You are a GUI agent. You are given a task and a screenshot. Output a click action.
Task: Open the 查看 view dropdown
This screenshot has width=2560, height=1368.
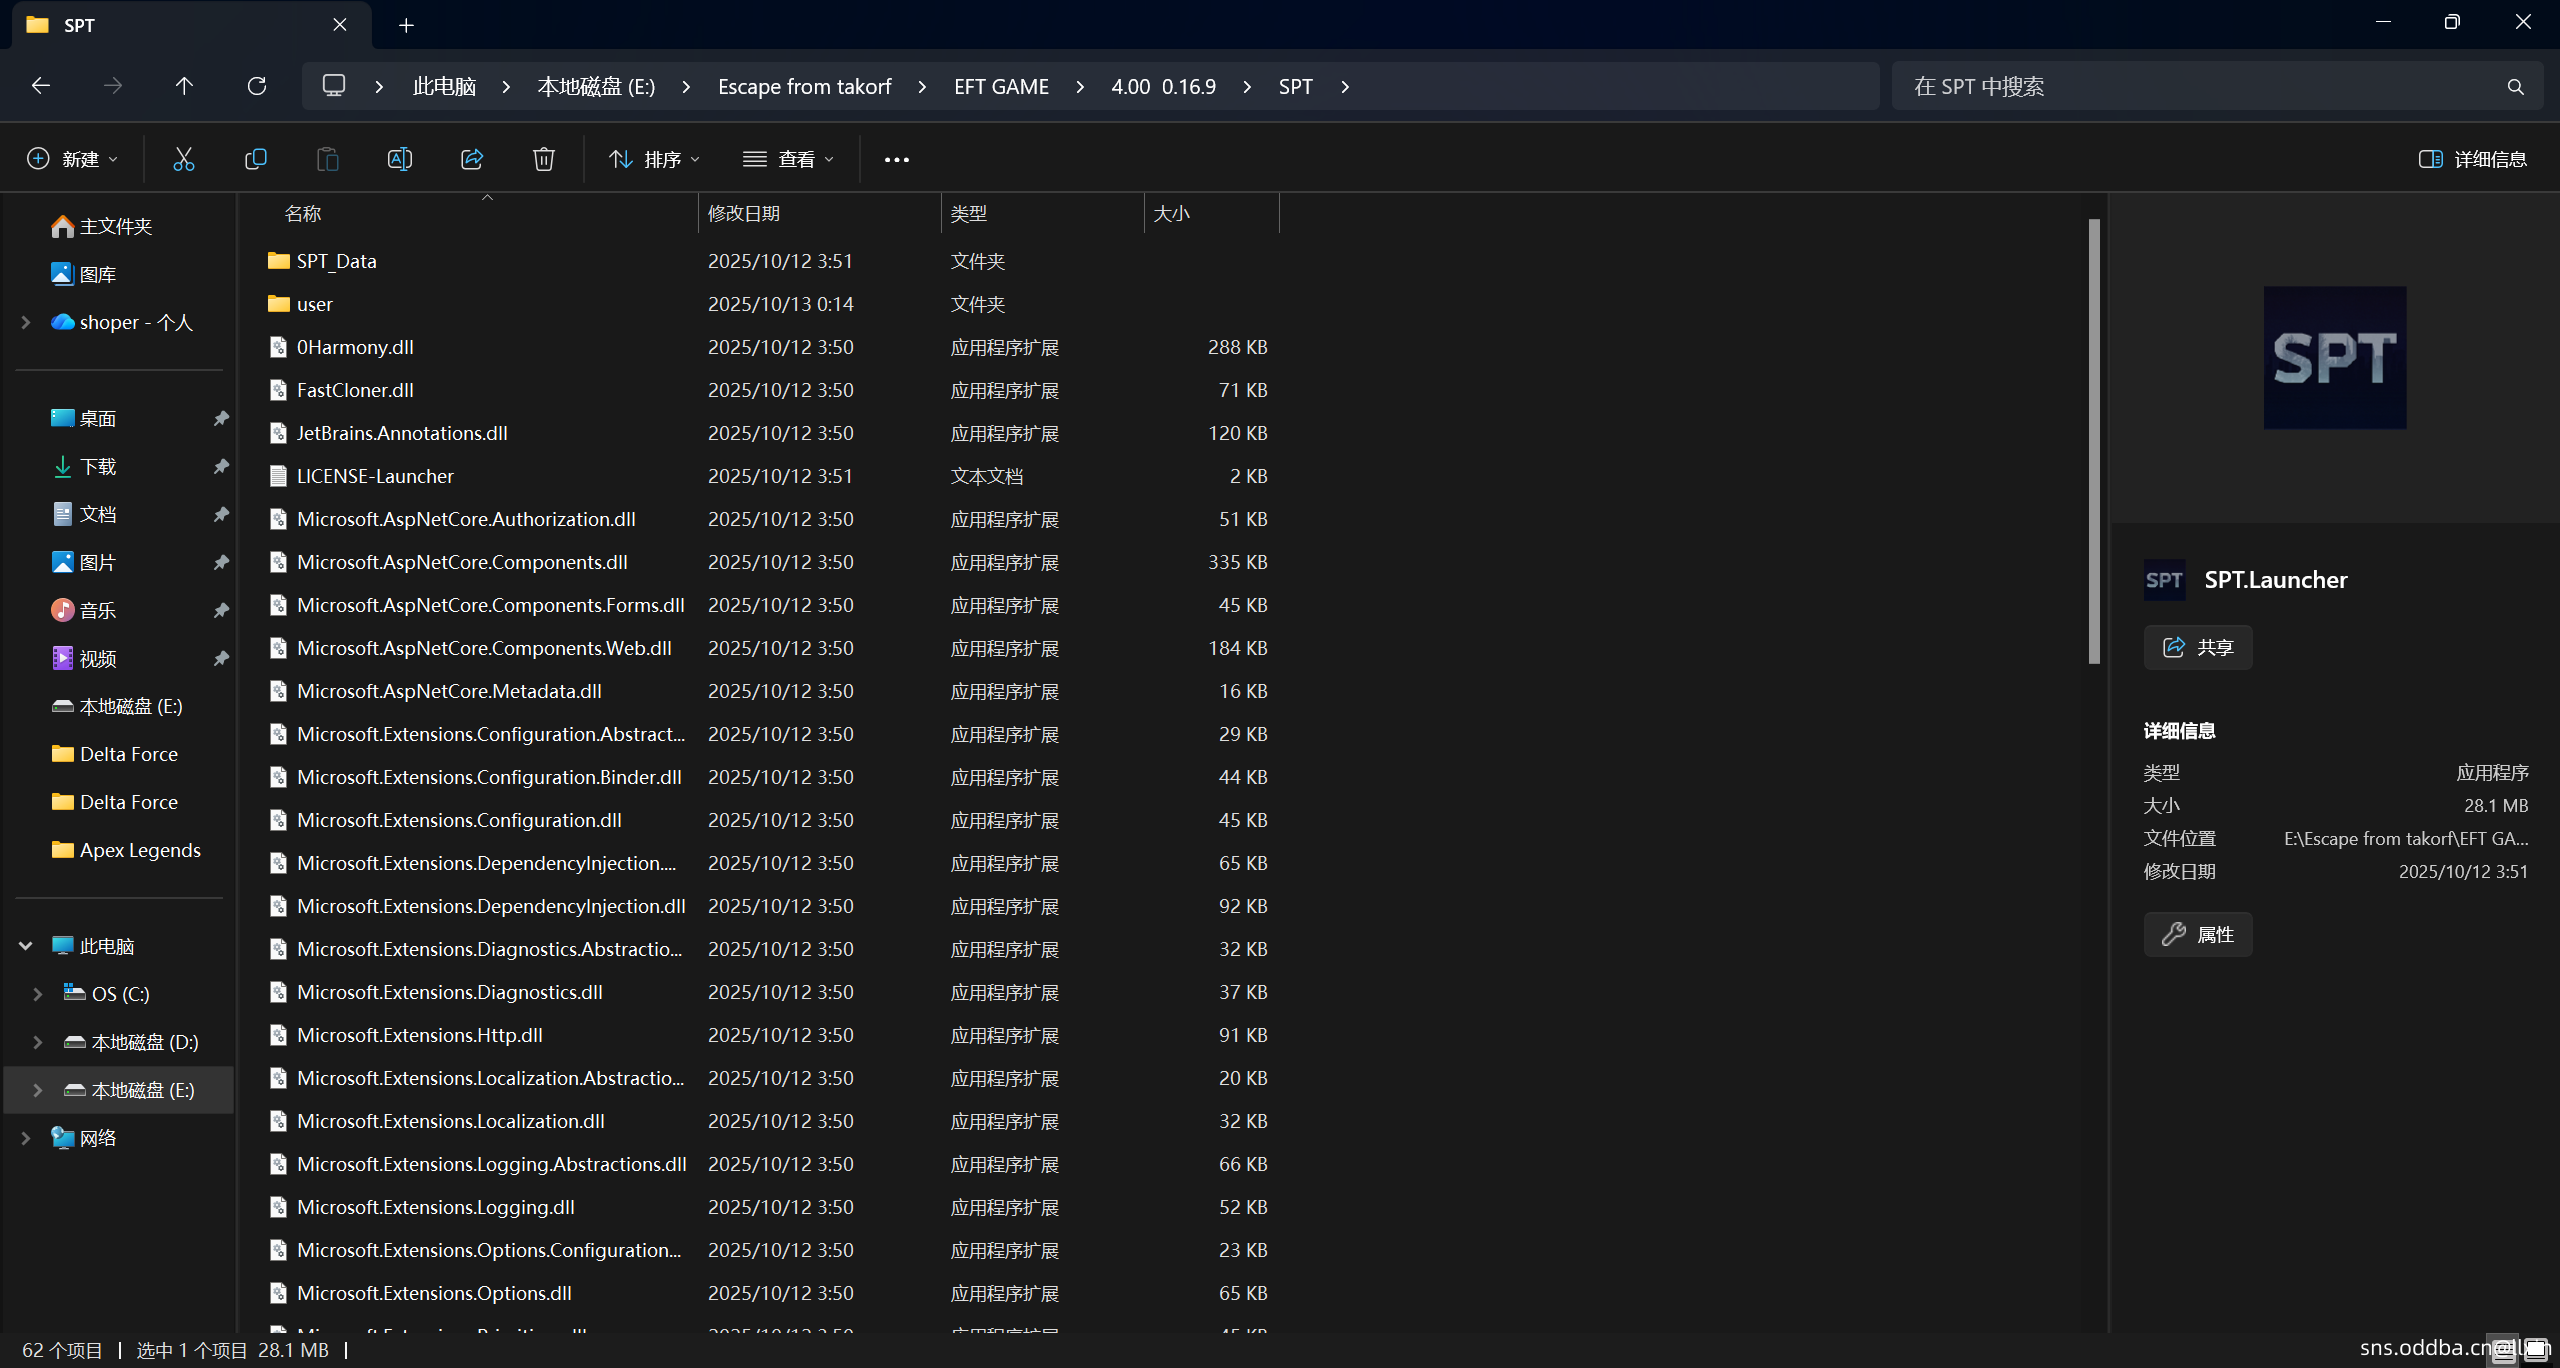tap(788, 159)
